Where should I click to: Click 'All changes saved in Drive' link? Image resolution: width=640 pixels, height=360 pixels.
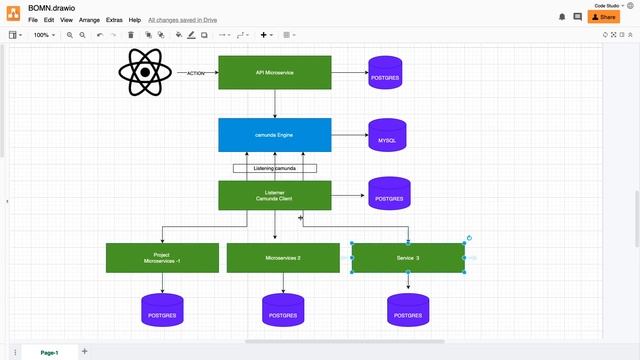click(182, 20)
